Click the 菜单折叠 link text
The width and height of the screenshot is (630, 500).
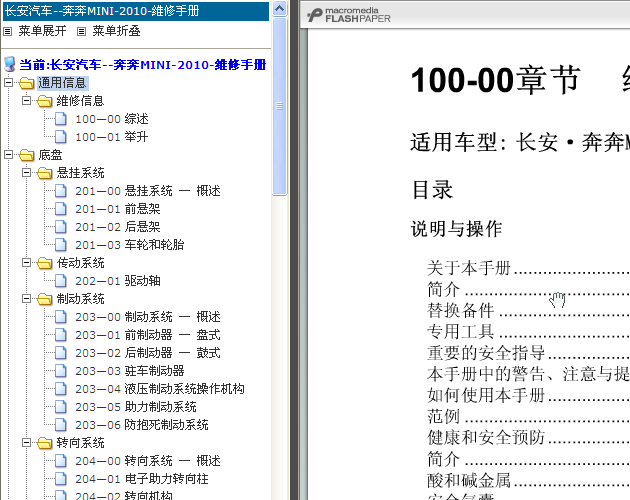(117, 31)
